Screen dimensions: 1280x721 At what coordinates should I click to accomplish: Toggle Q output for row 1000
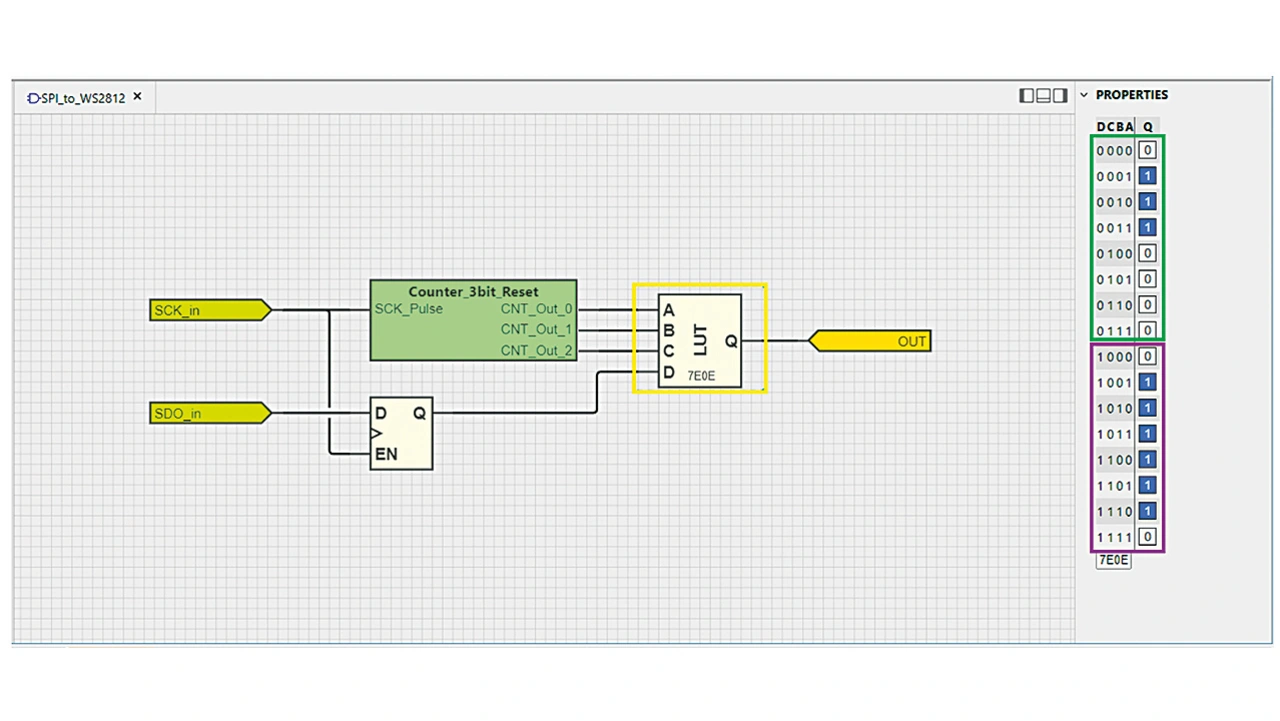pyautogui.click(x=1148, y=357)
